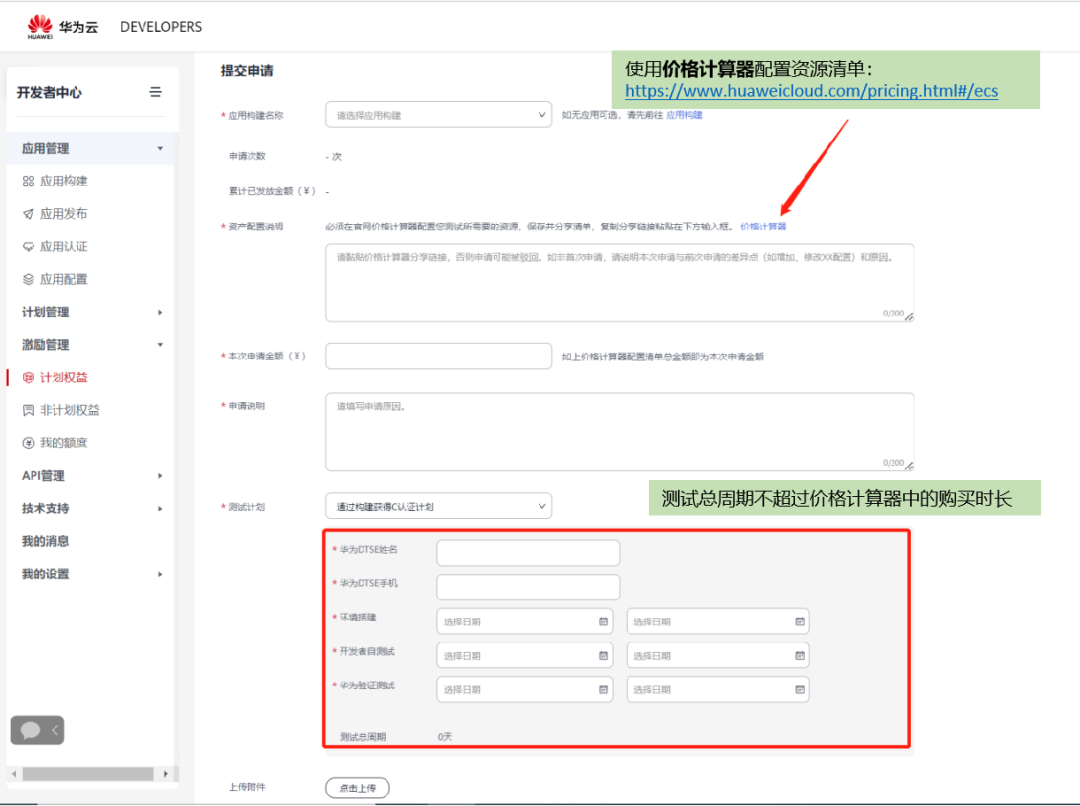Image resolution: width=1080 pixels, height=806 pixels.
Task: Open the 应用构建名称 dropdown
Action: tap(438, 115)
